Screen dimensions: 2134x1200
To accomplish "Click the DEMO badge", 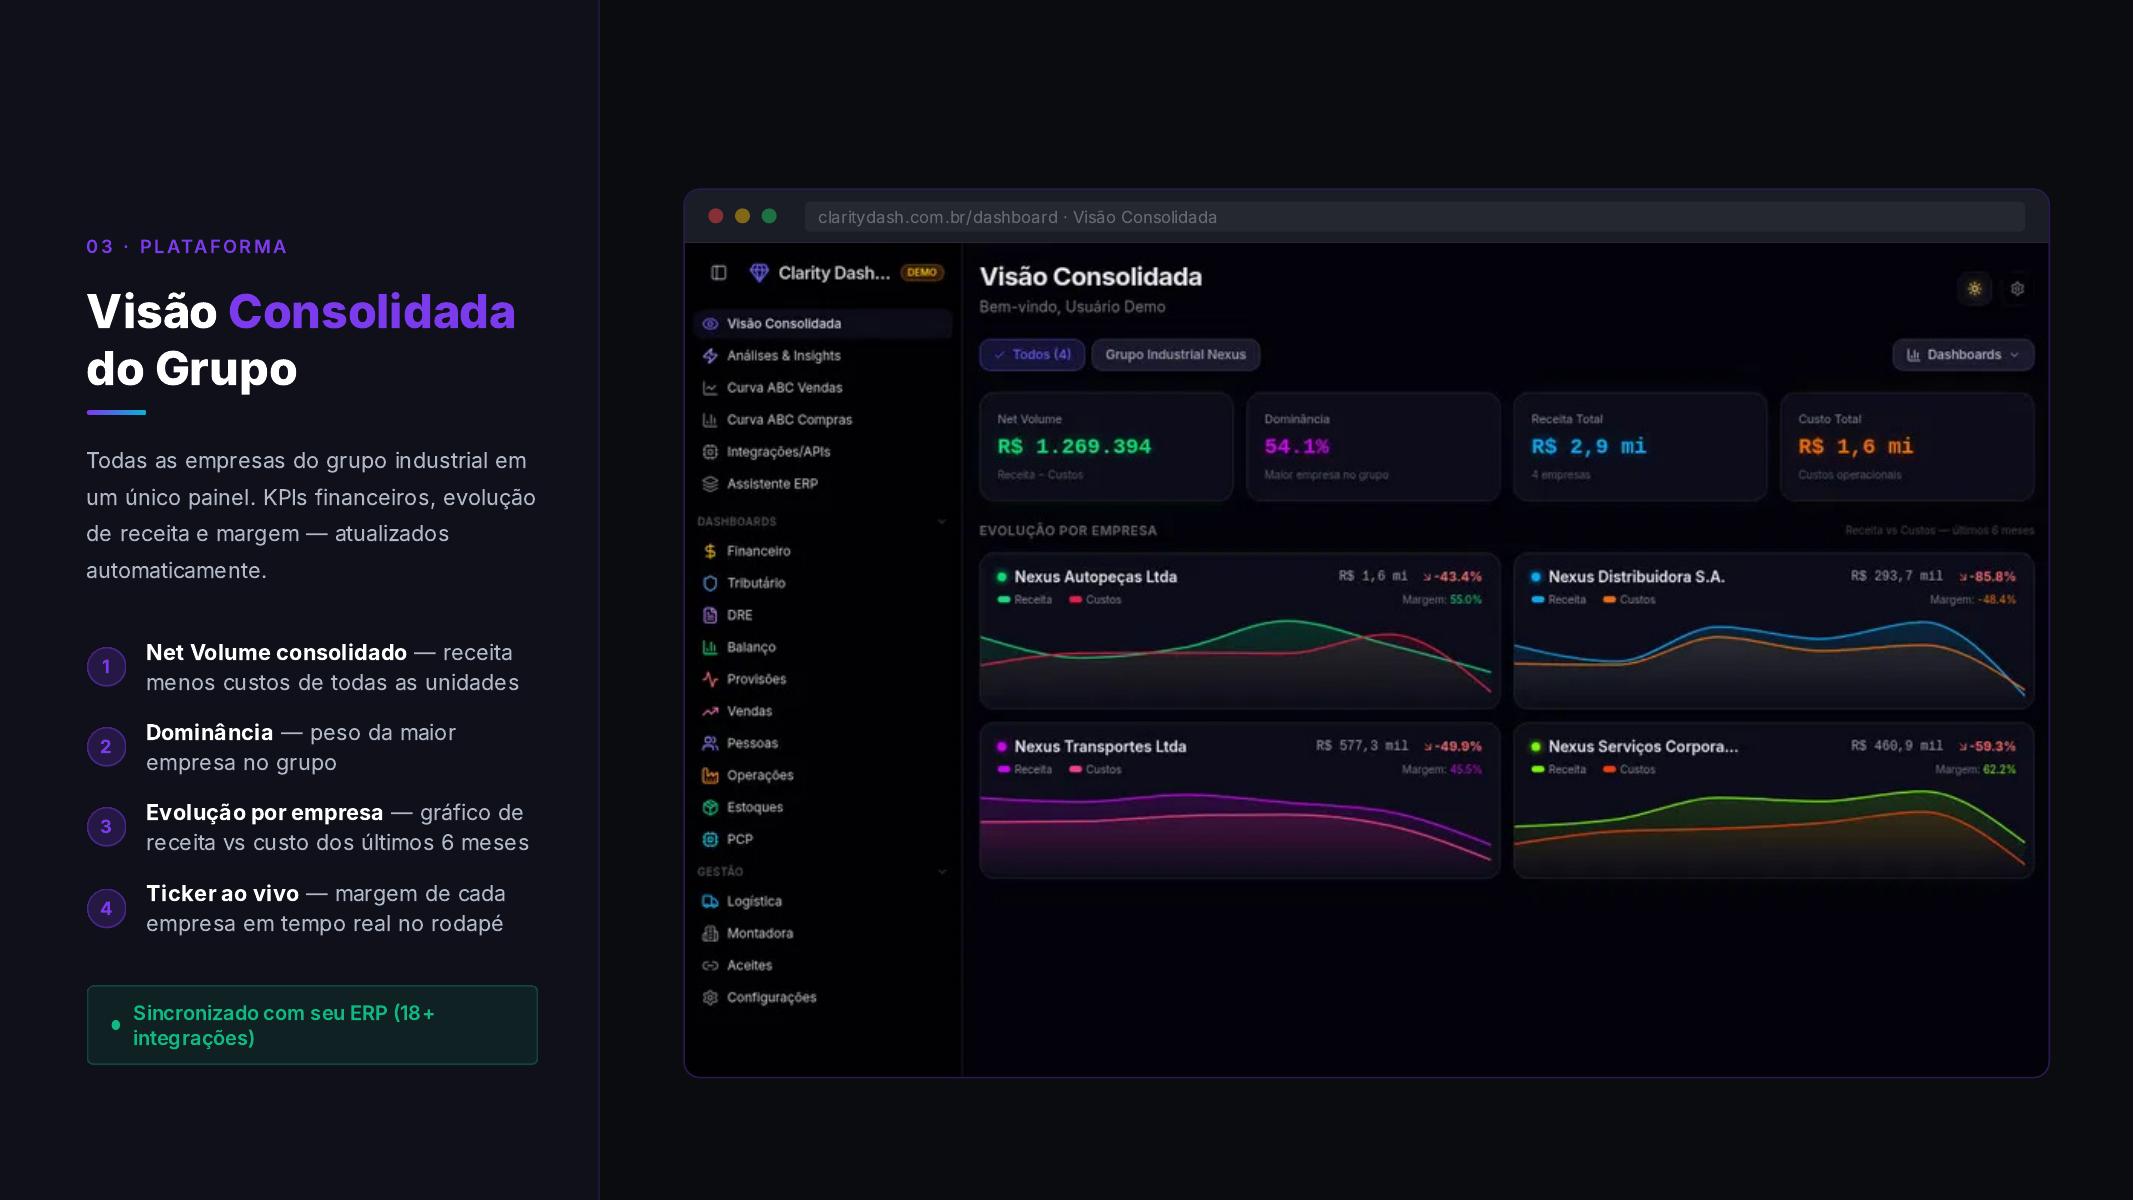I will [x=922, y=272].
